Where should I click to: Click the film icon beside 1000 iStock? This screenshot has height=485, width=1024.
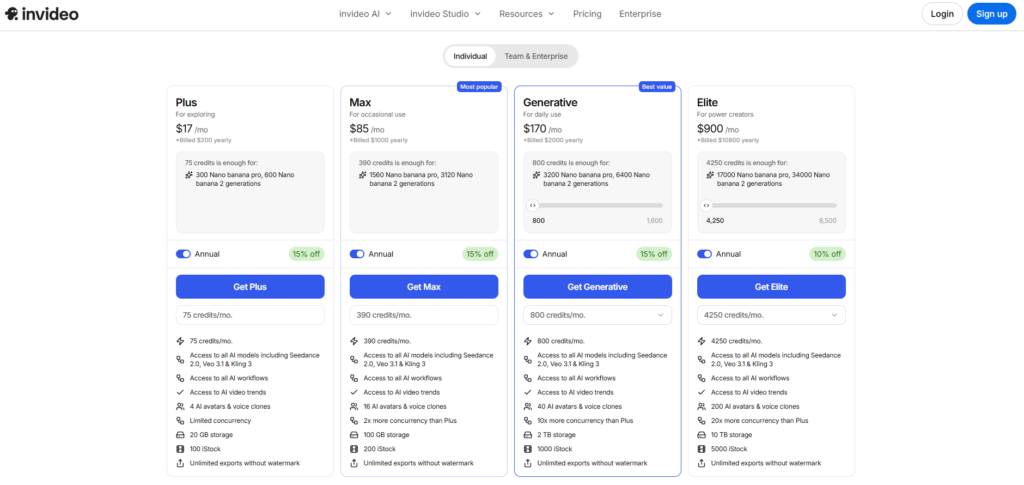tap(528, 449)
